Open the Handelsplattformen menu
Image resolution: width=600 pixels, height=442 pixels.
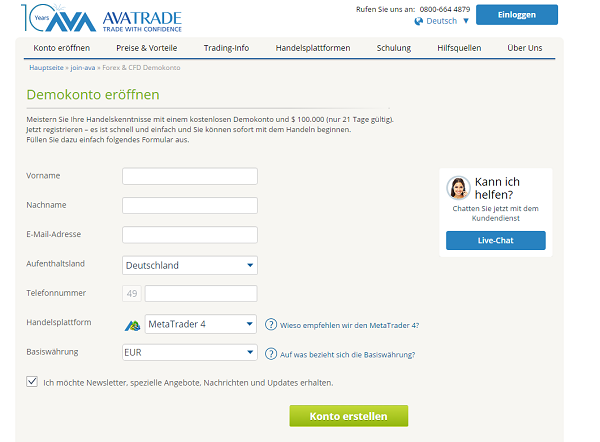313,48
